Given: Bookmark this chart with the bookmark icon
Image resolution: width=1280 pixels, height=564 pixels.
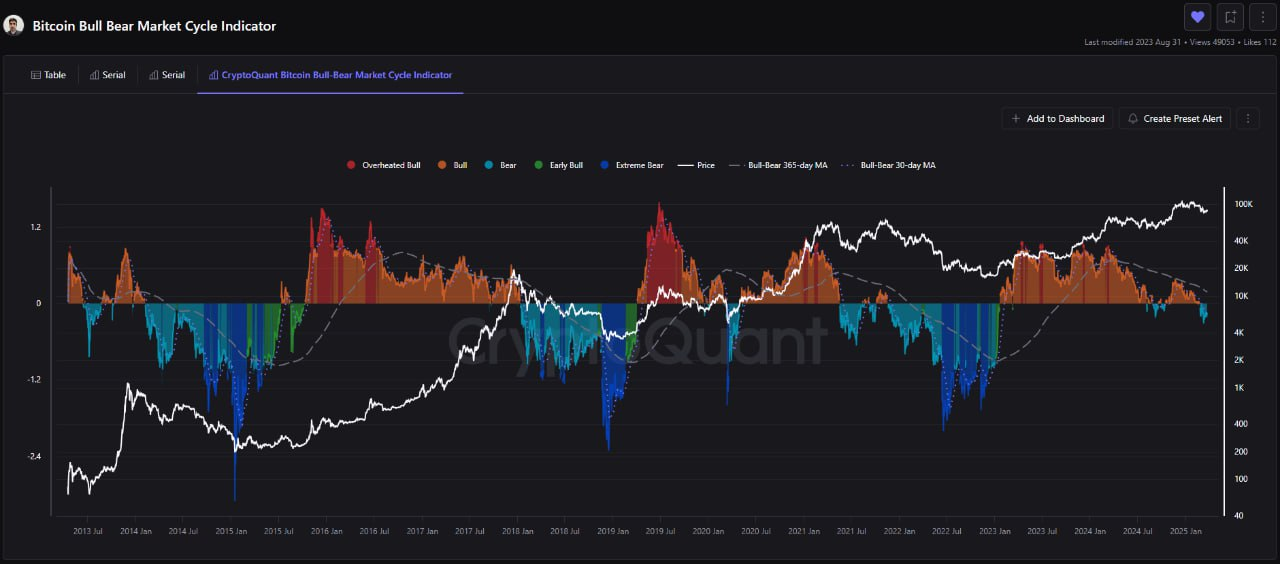Looking at the screenshot, I should pyautogui.click(x=1231, y=16).
